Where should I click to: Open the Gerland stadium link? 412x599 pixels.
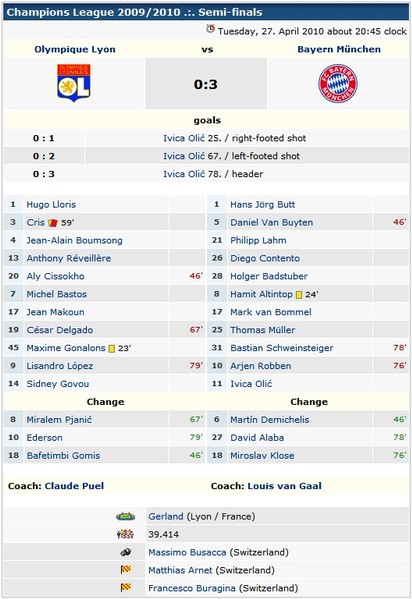coord(166,516)
